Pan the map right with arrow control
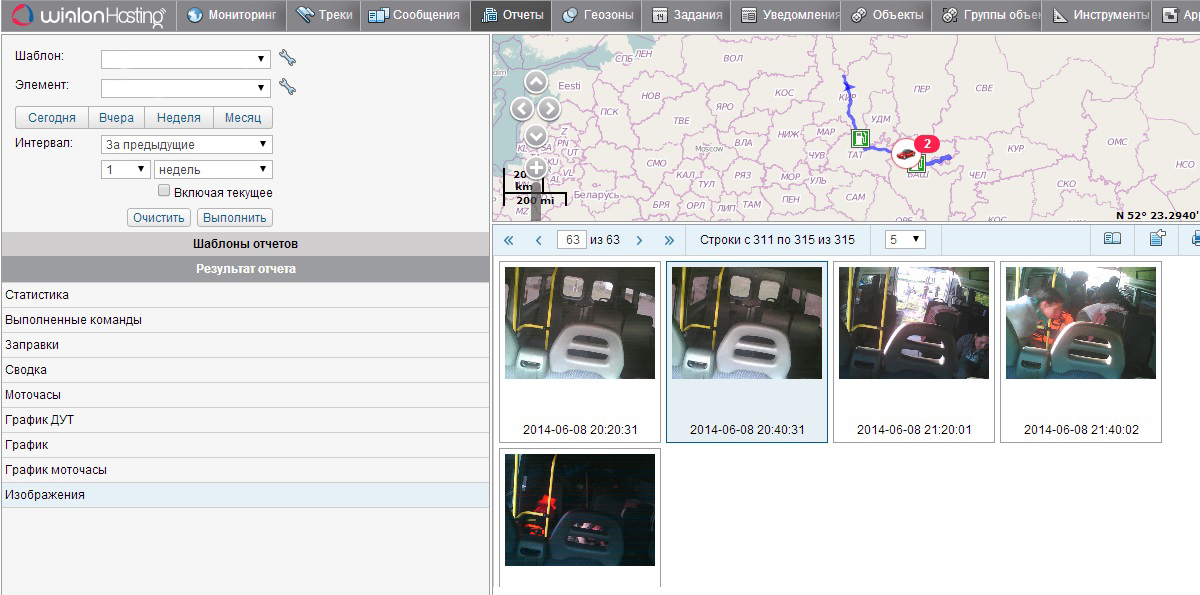Screen dimensions: 1200x595 pos(550,108)
